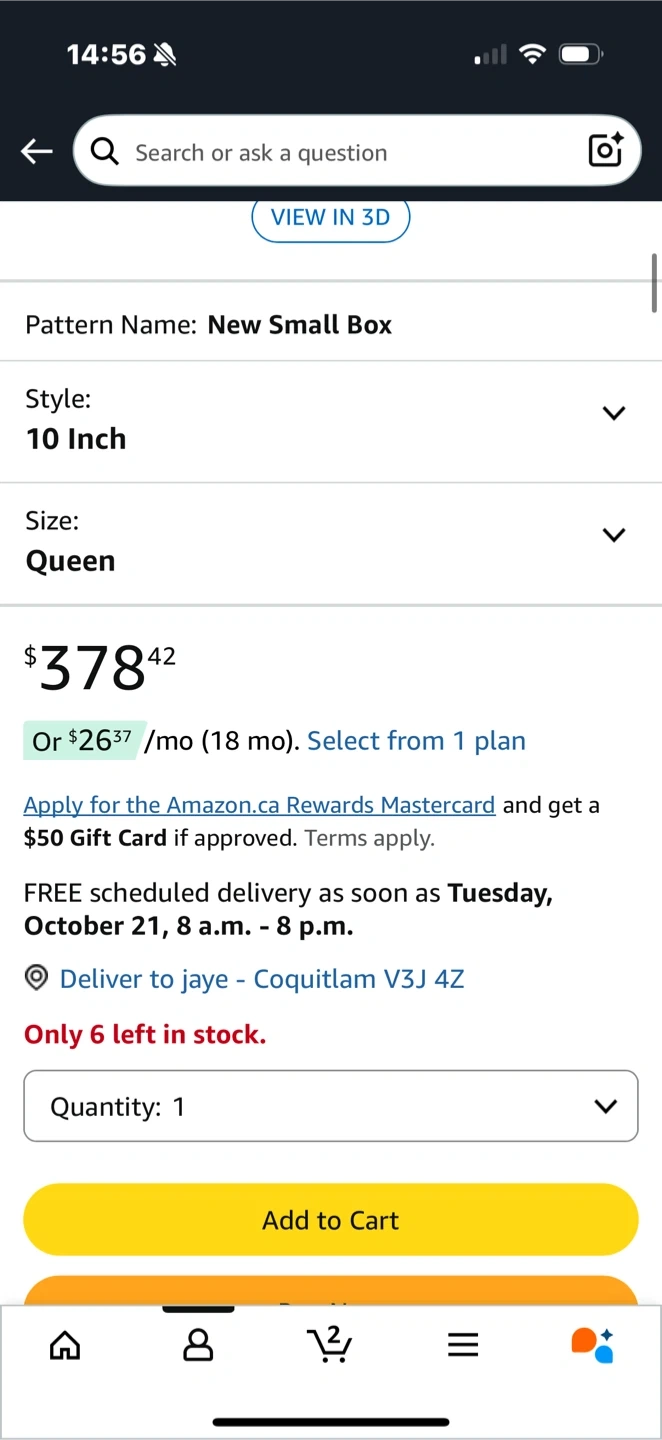Apply for the Amazon.ca Rewards Mastercard
Image resolution: width=662 pixels, height=1440 pixels.
click(x=259, y=805)
